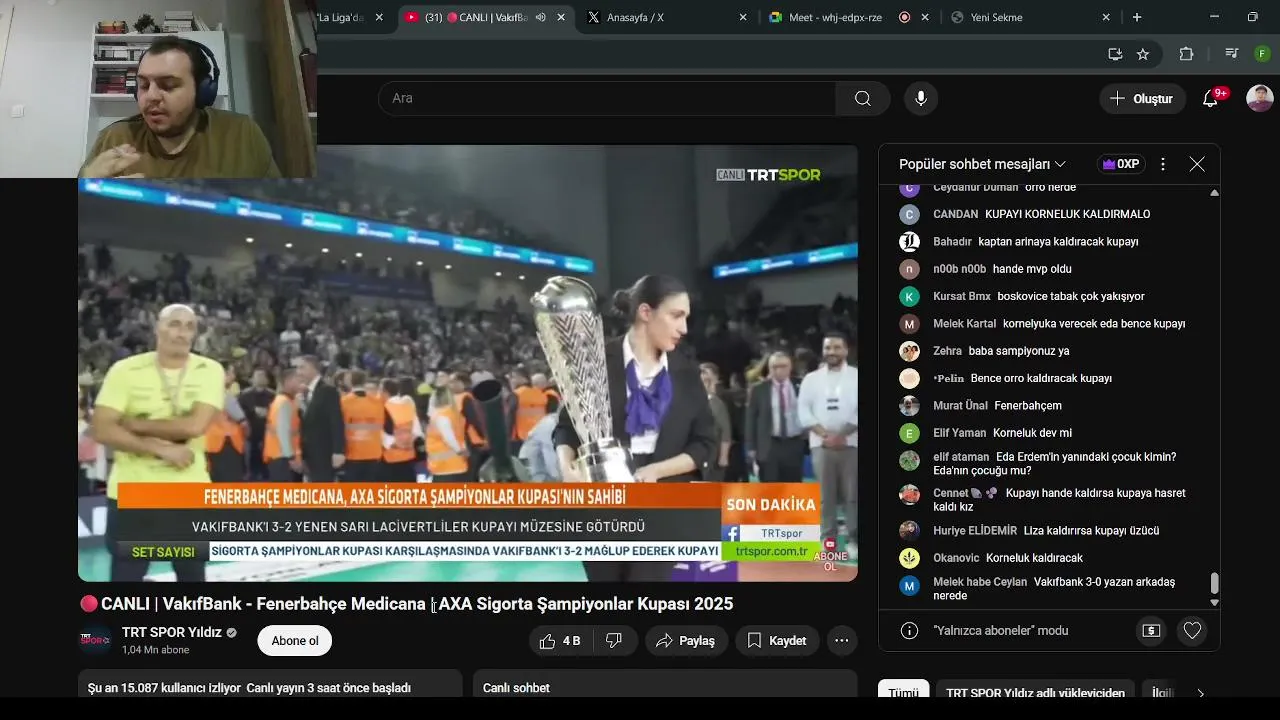Open the 0XP crown badge
Viewport: 1280px width, 720px height.
[1121, 164]
